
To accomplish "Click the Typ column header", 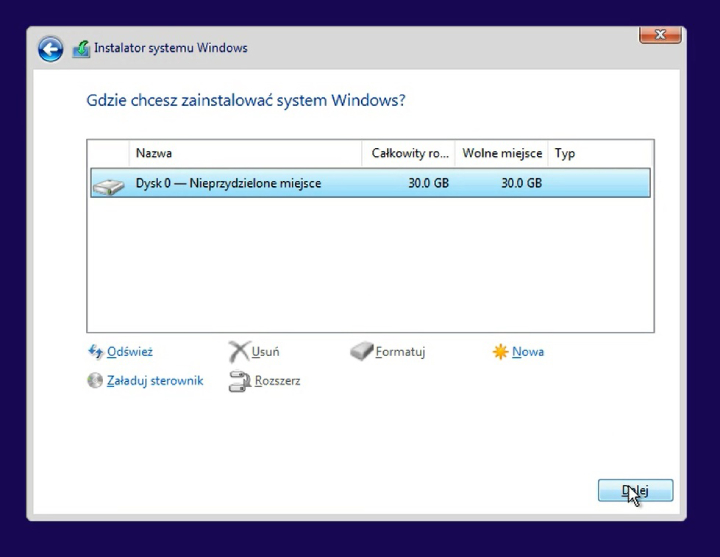I will click(x=565, y=153).
